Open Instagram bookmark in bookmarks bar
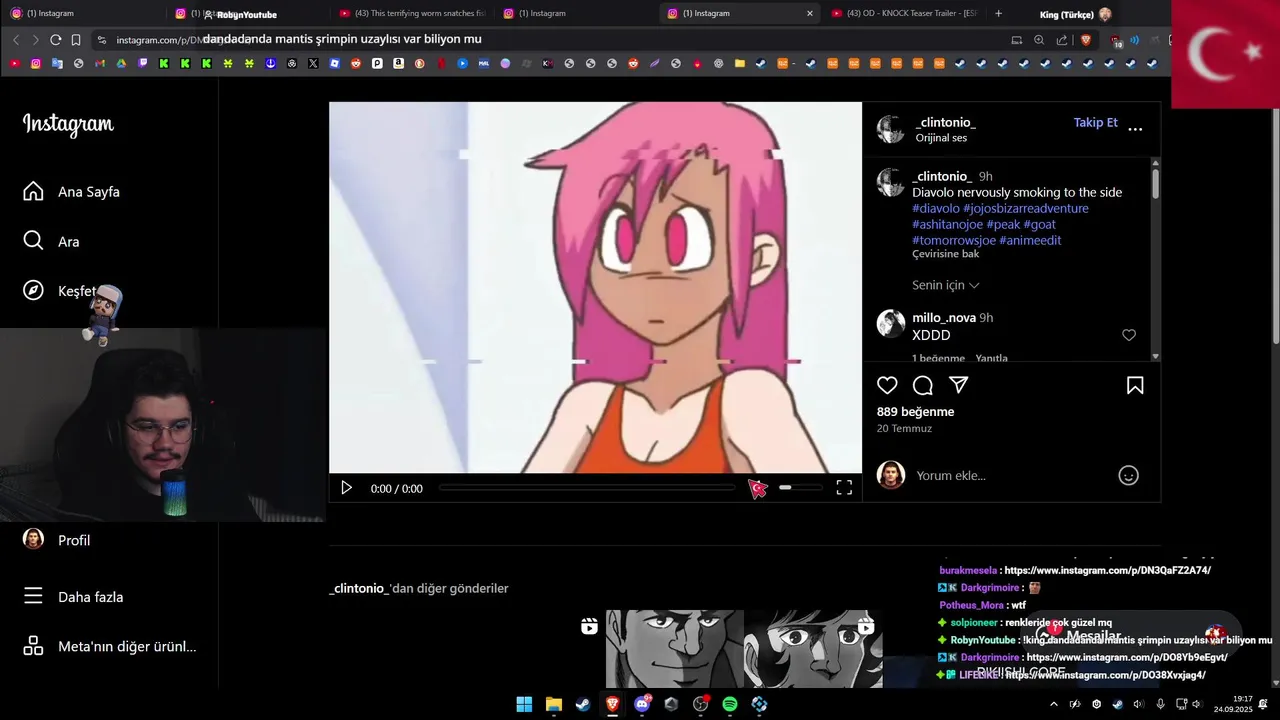The height and width of the screenshot is (720, 1280). [x=35, y=63]
